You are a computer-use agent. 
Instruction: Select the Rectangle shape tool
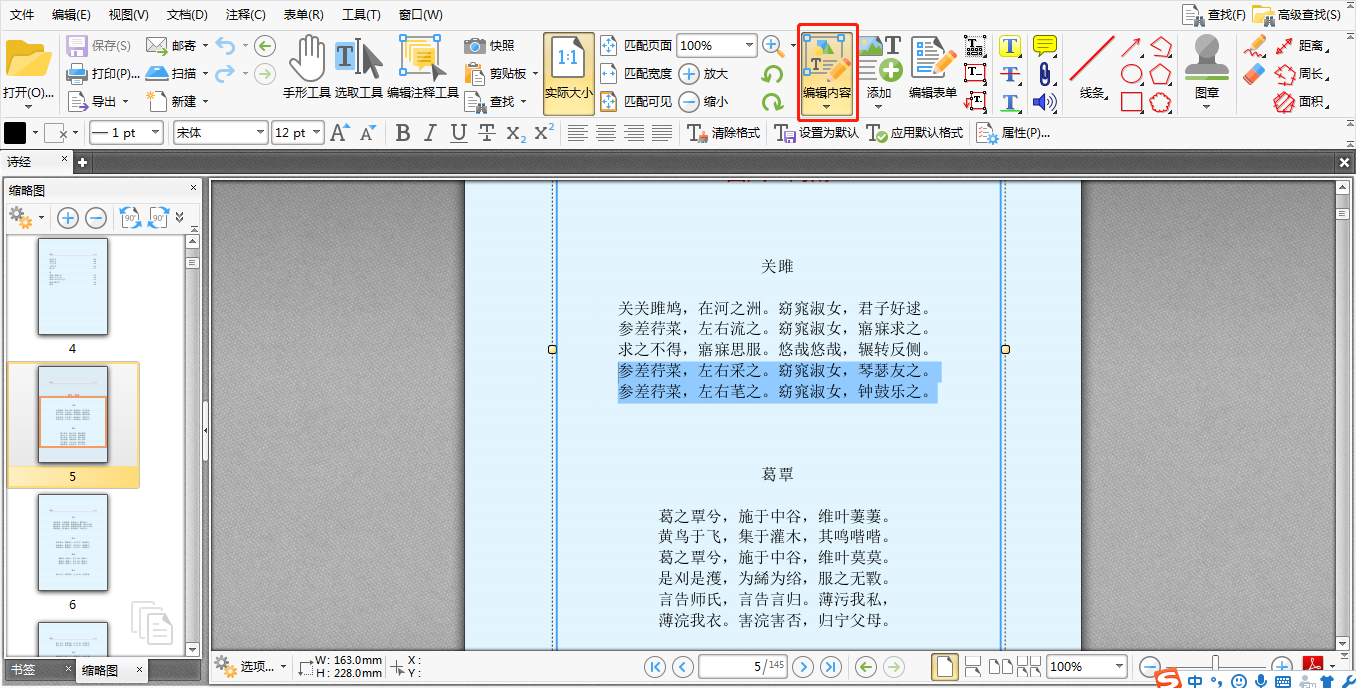[1131, 102]
